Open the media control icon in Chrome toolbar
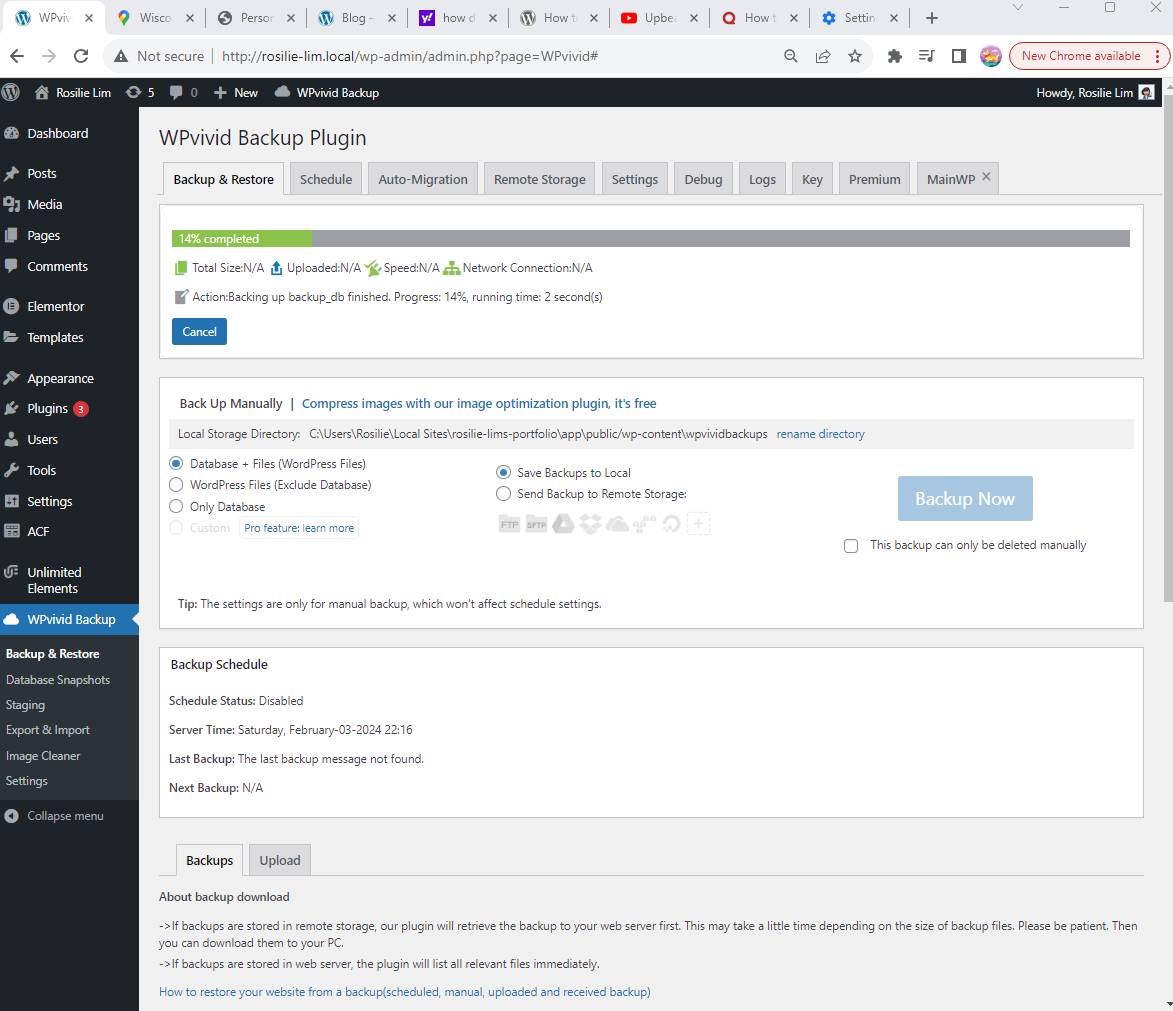The width and height of the screenshot is (1173, 1011). point(926,56)
